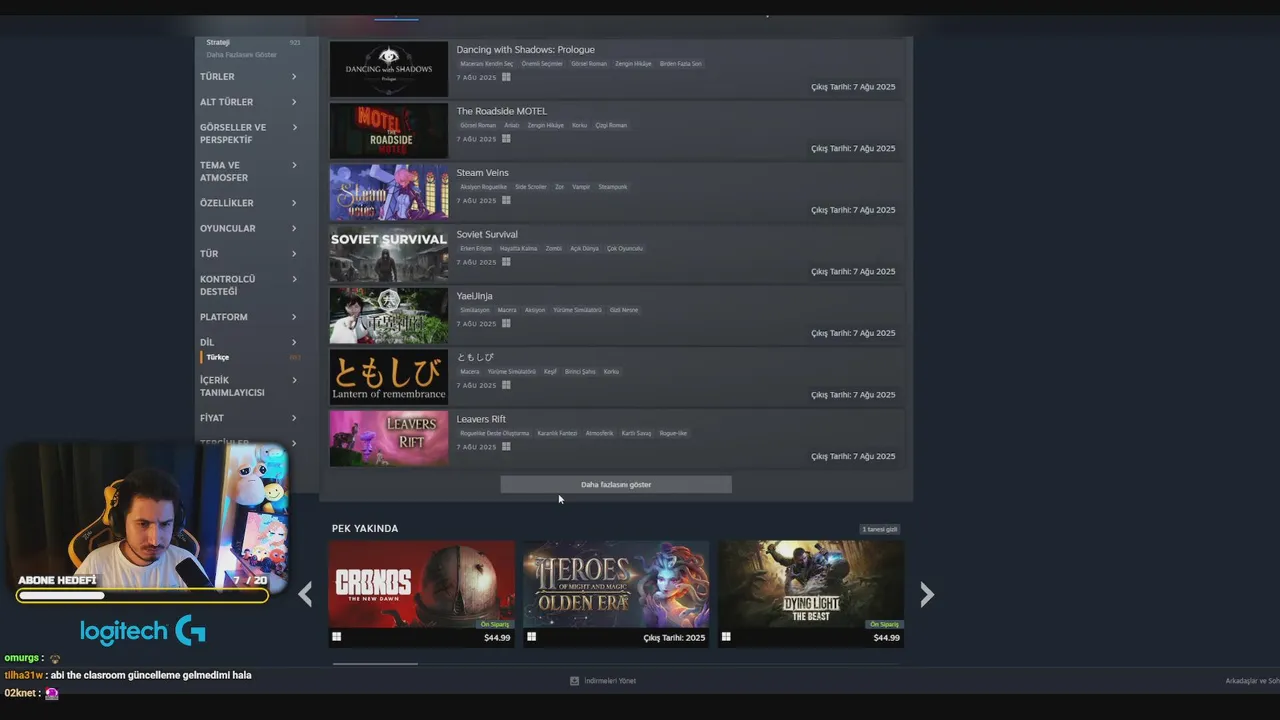This screenshot has width=1280, height=720.
Task: Expand the TÜR filter section
Action: click(x=249, y=254)
